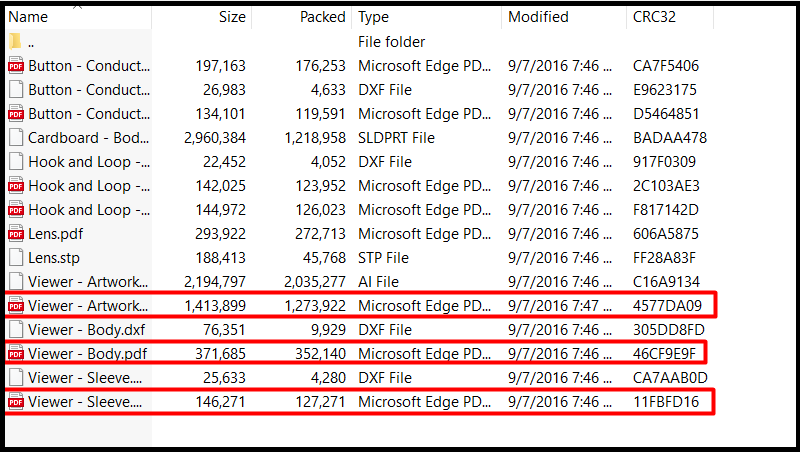The width and height of the screenshot is (800, 452).
Task: Sort by the Size column header
Action: [x=202, y=17]
